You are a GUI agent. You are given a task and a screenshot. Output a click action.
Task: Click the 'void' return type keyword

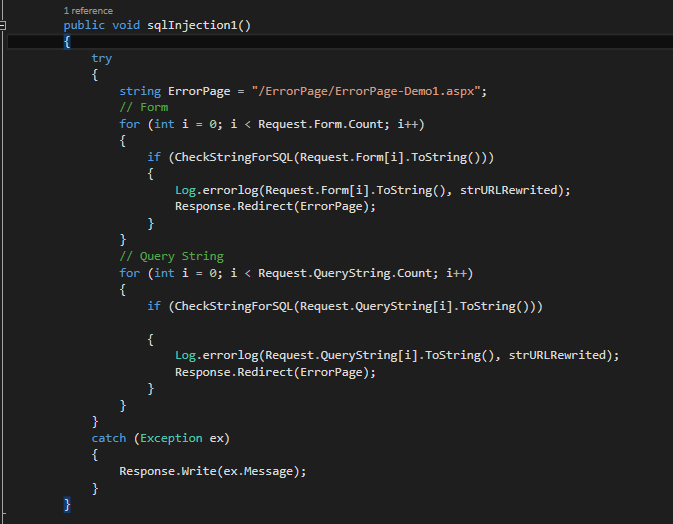click(126, 25)
